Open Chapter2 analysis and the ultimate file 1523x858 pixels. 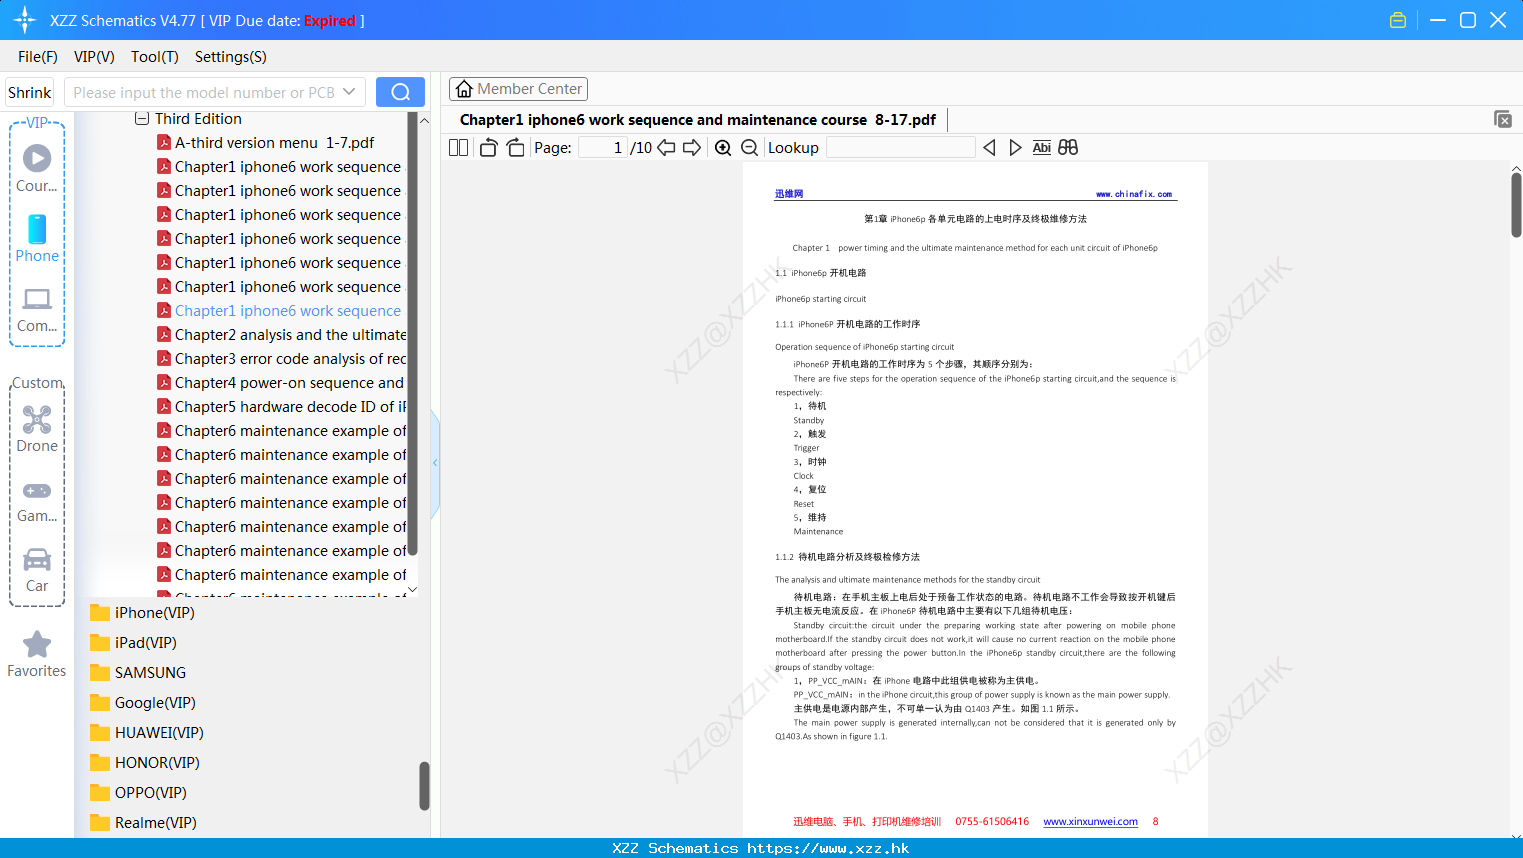pyautogui.click(x=282, y=335)
